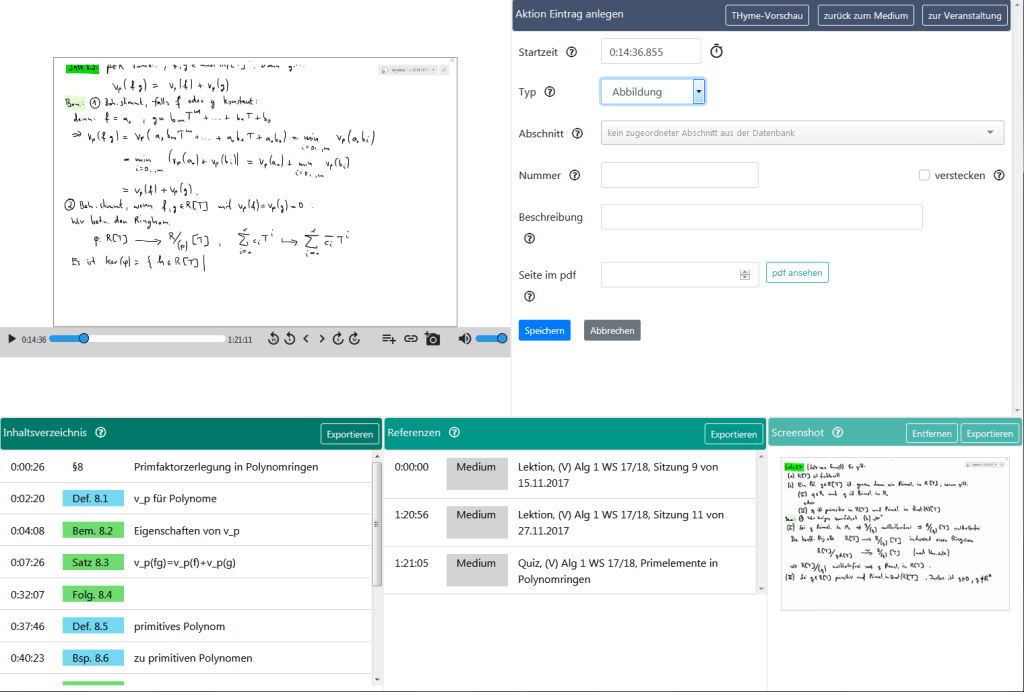
Task: Click the add-to-list entry icon
Action: (389, 339)
